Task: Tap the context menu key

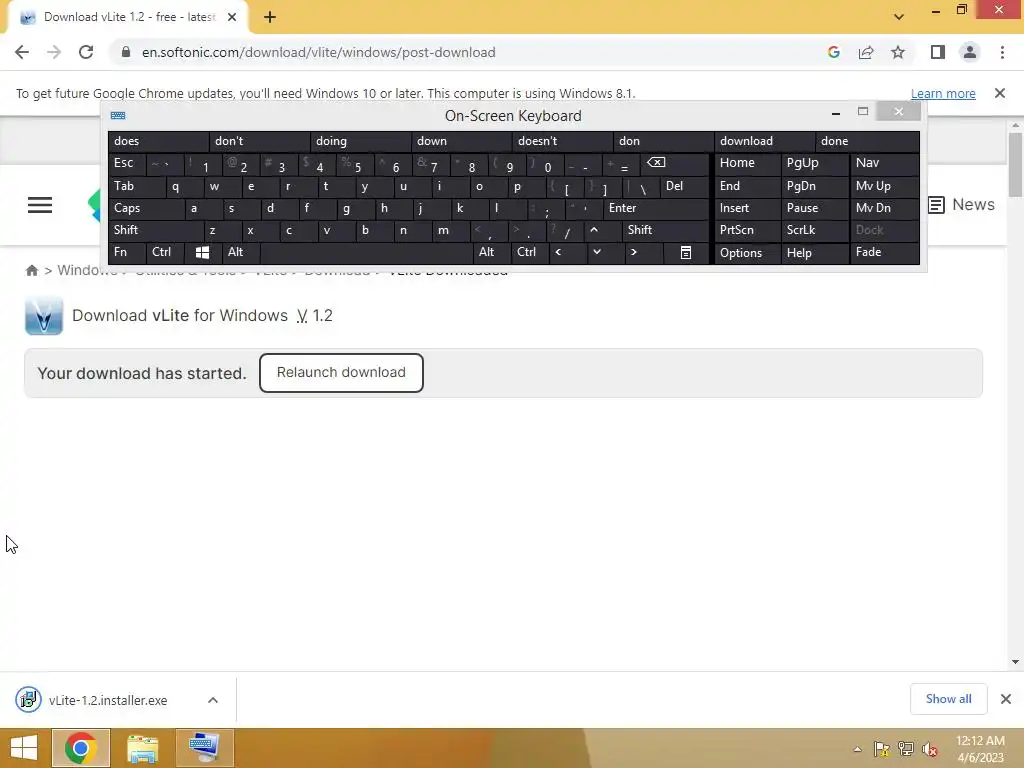Action: pyautogui.click(x=686, y=253)
